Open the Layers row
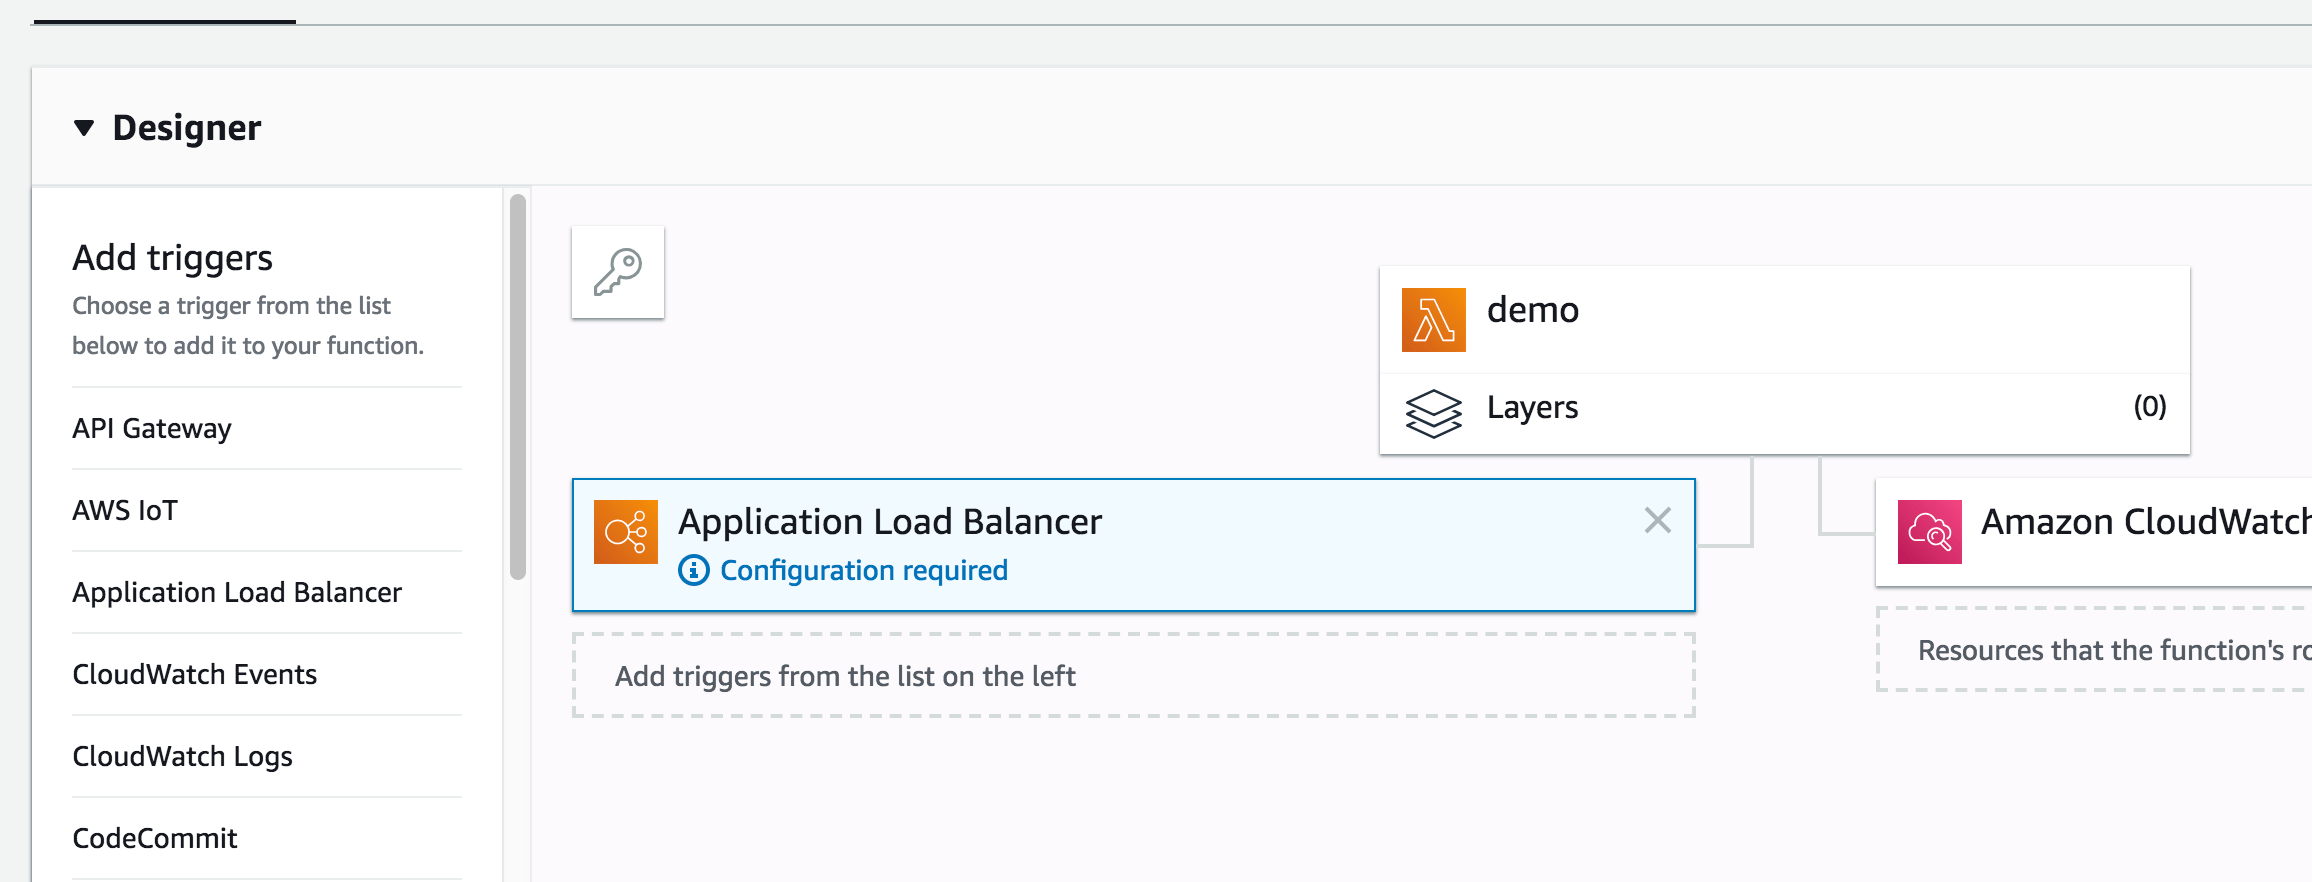Image resolution: width=2312 pixels, height=882 pixels. [x=1785, y=414]
